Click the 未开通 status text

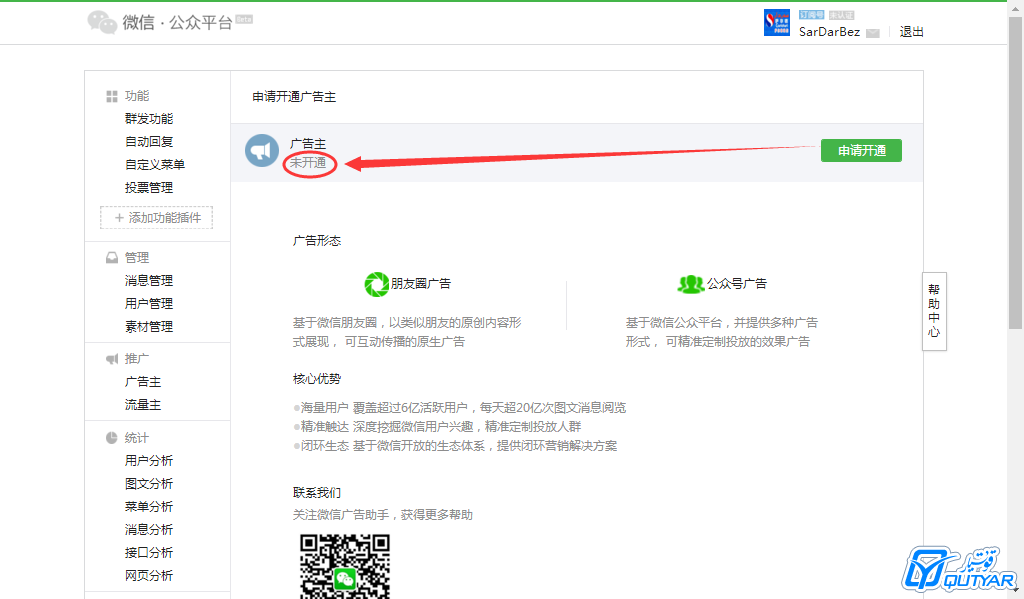click(x=308, y=163)
